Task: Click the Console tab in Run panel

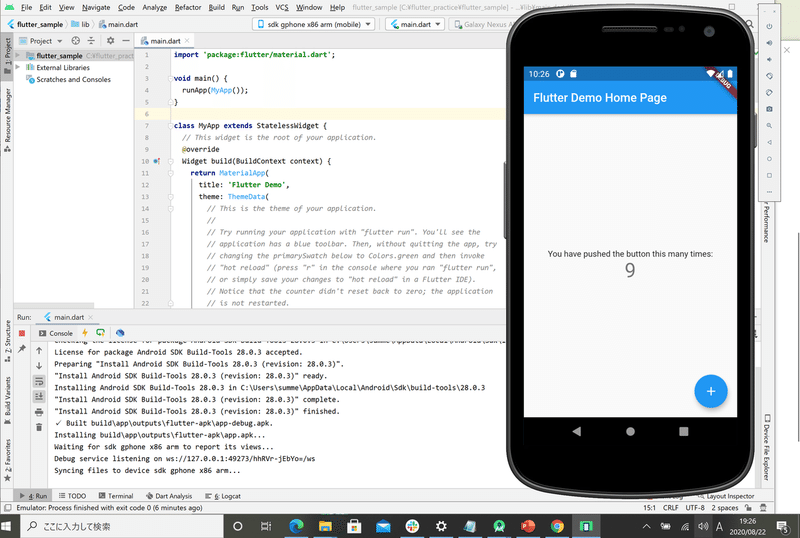Action: 56,333
